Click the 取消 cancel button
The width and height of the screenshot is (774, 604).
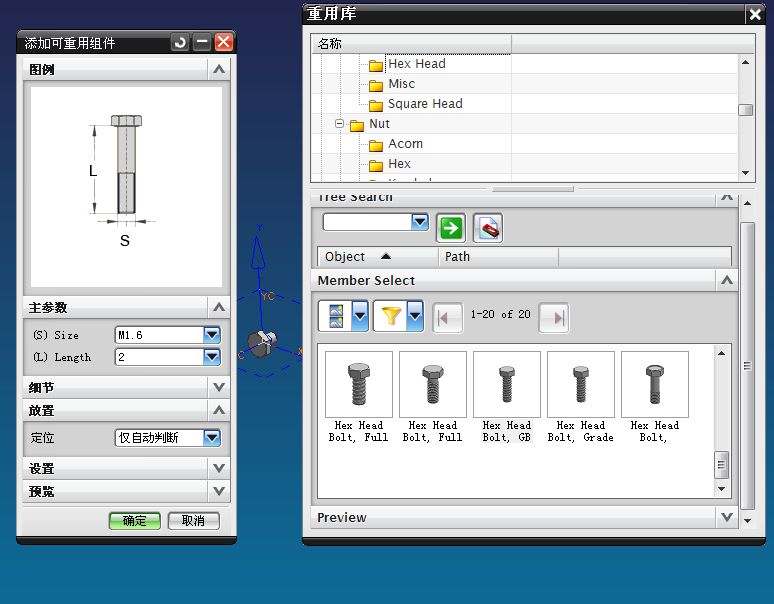tap(194, 521)
